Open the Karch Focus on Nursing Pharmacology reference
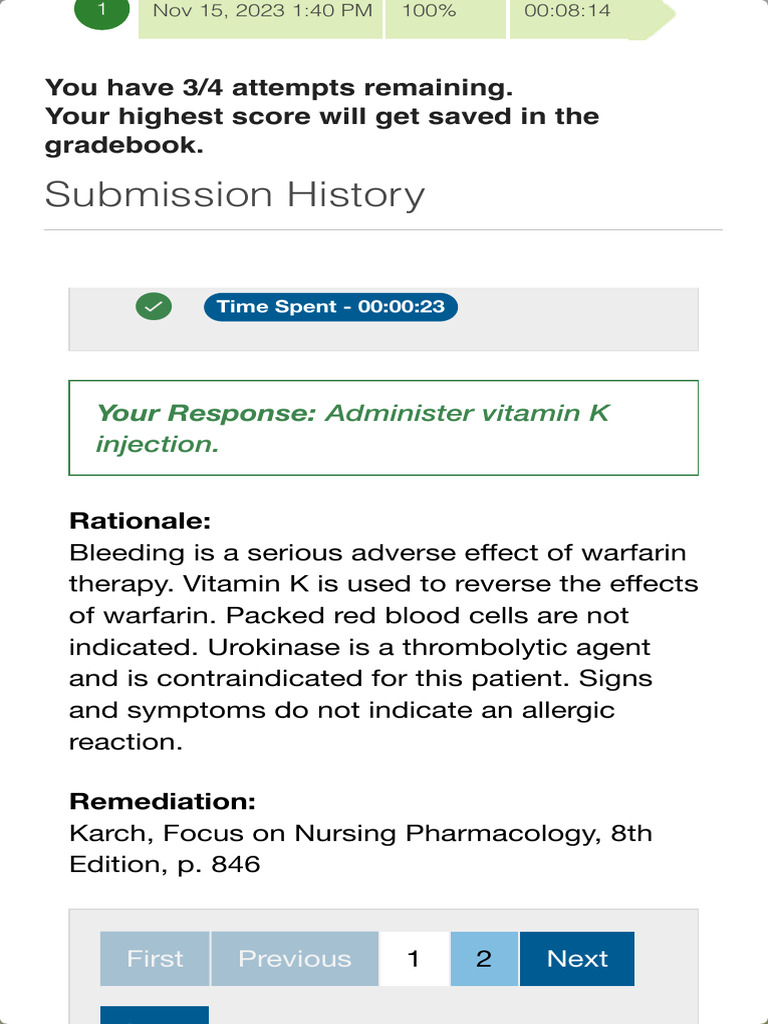This screenshot has width=768, height=1024. point(360,848)
